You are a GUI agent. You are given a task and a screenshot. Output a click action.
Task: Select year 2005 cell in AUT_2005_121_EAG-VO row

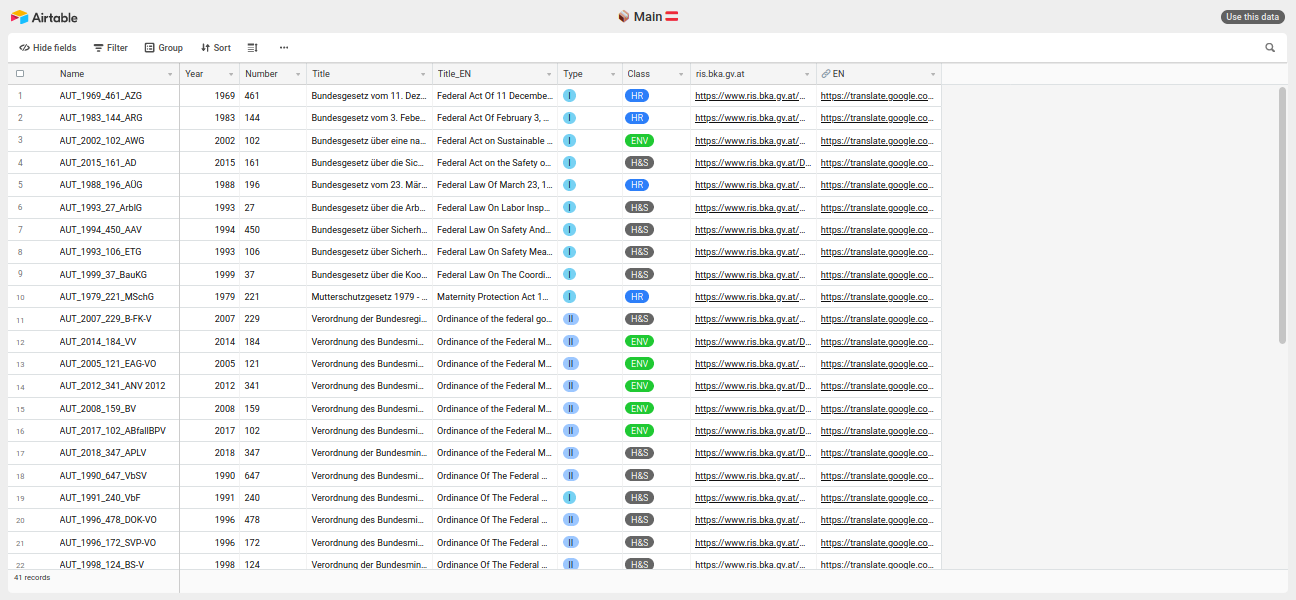210,364
